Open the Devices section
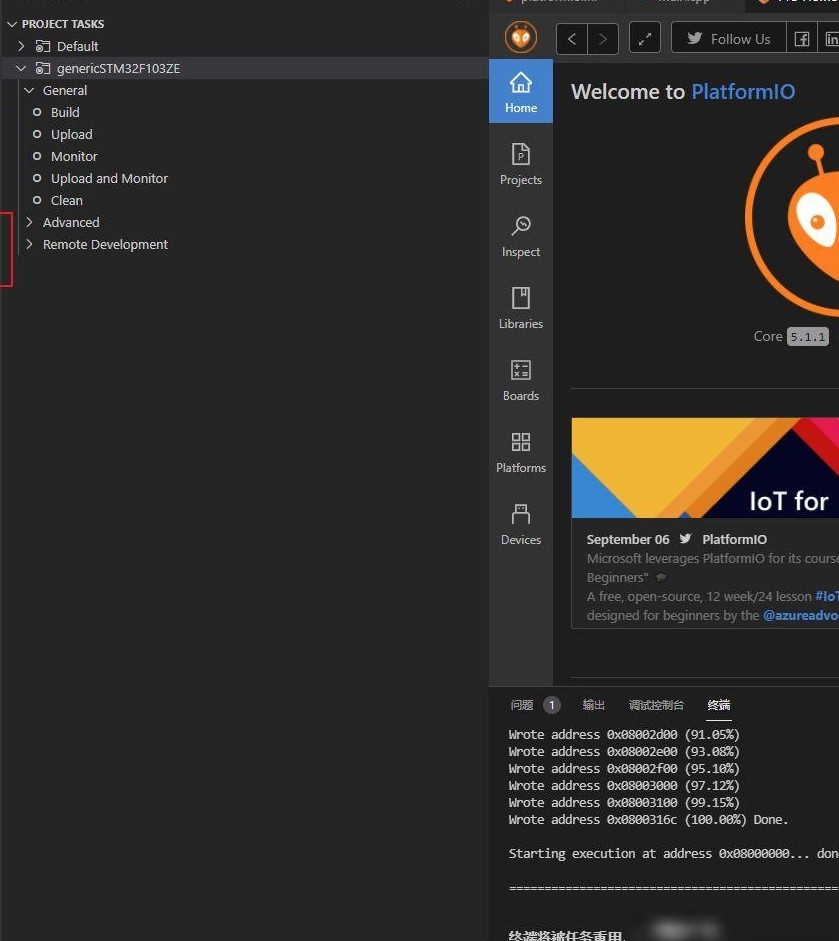This screenshot has height=941, width=839. 520,525
